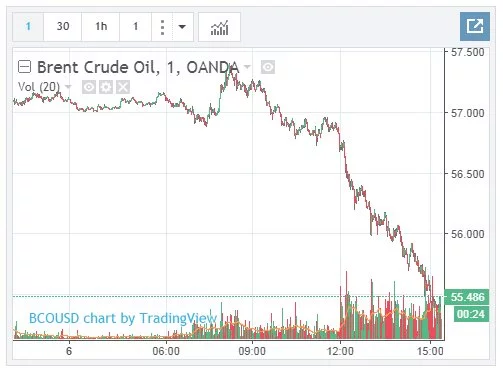This screenshot has width=503, height=373.
Task: Collapse legend with the minus box
Action: click(x=24, y=67)
